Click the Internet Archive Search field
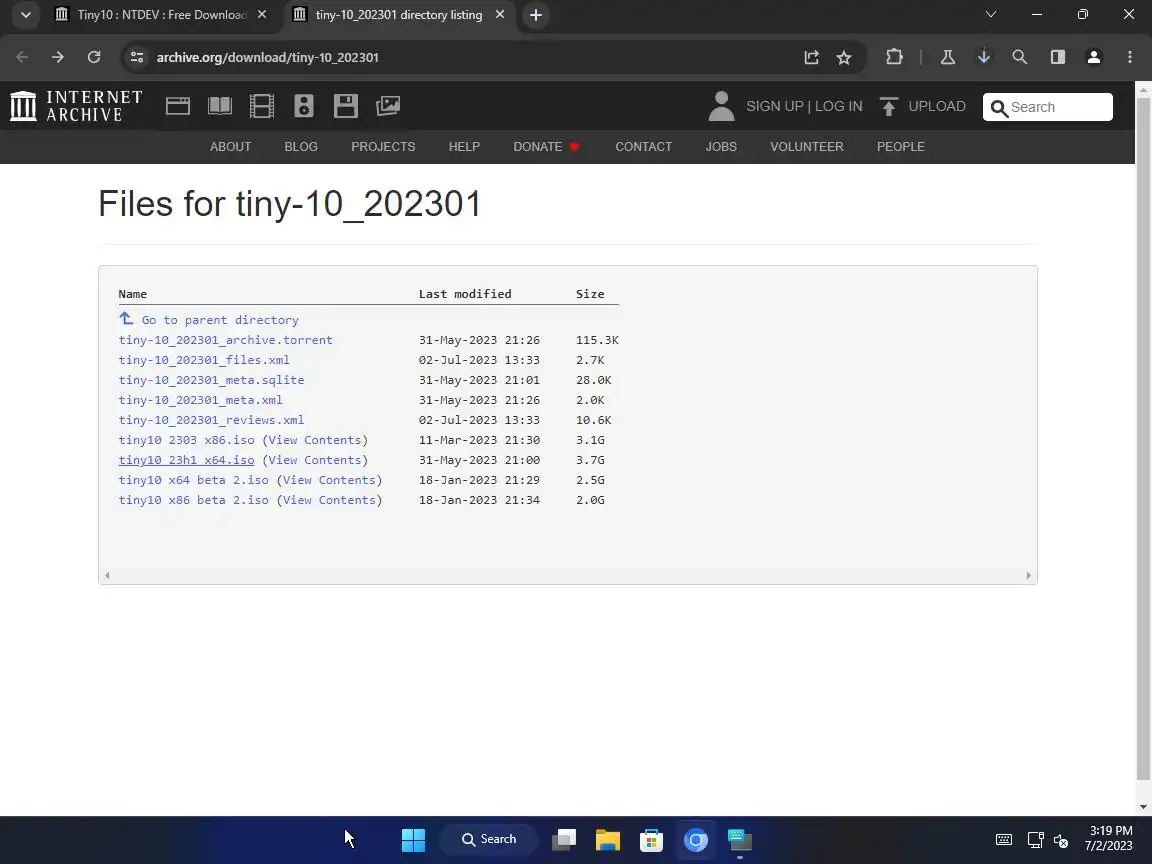This screenshot has width=1152, height=864. [x=1048, y=107]
